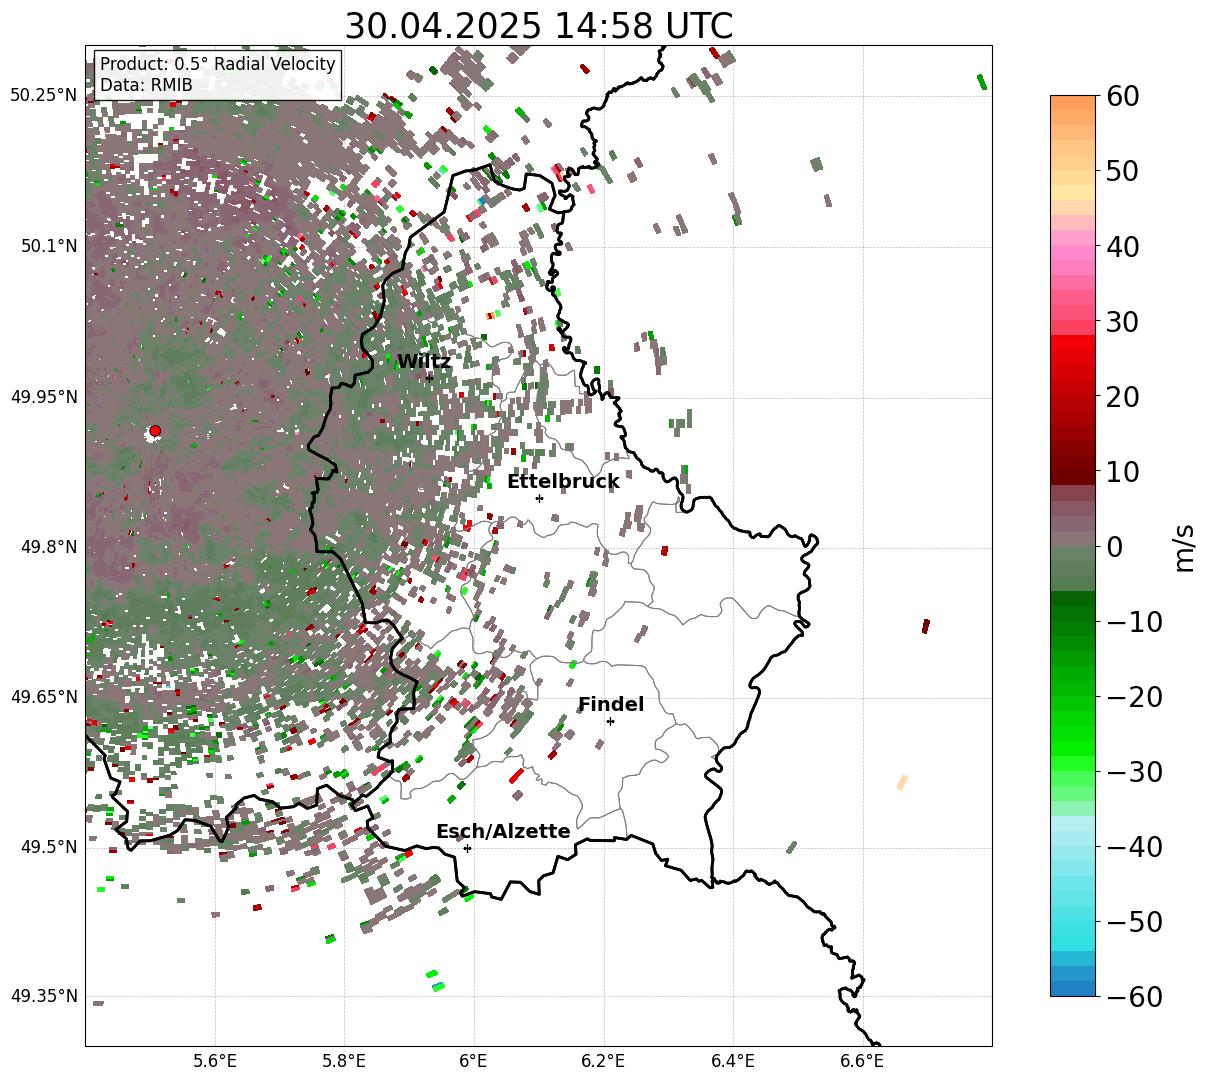Click the 49.5°N latitude tick label
The image size is (1207, 1081).
click(48, 847)
